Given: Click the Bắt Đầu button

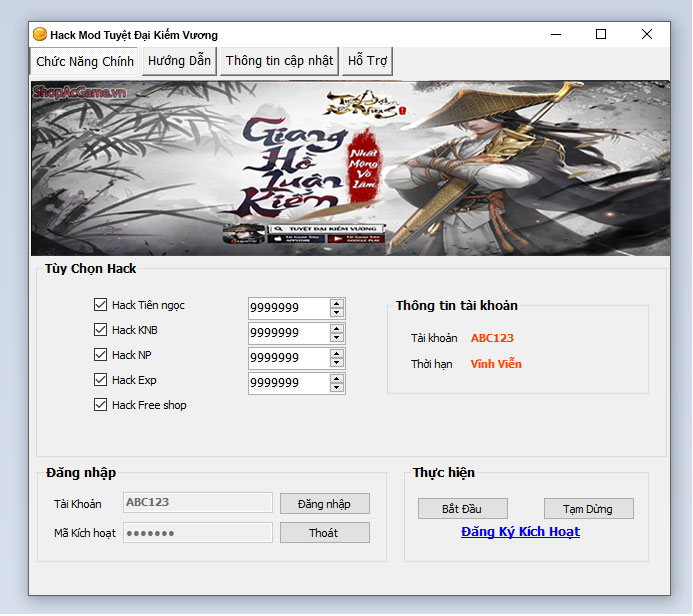Looking at the screenshot, I should [x=462, y=509].
